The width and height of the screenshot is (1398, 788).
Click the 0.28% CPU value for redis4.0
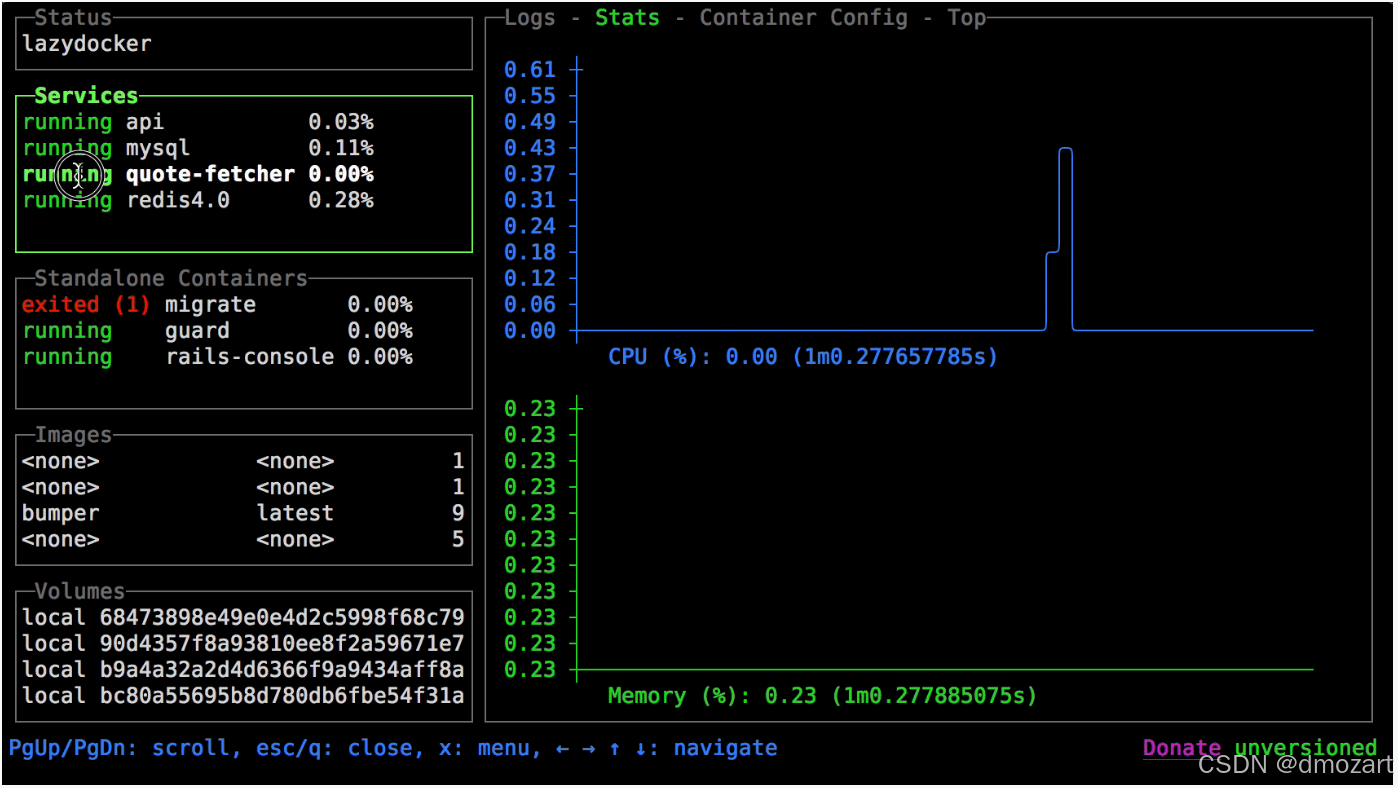click(x=341, y=200)
